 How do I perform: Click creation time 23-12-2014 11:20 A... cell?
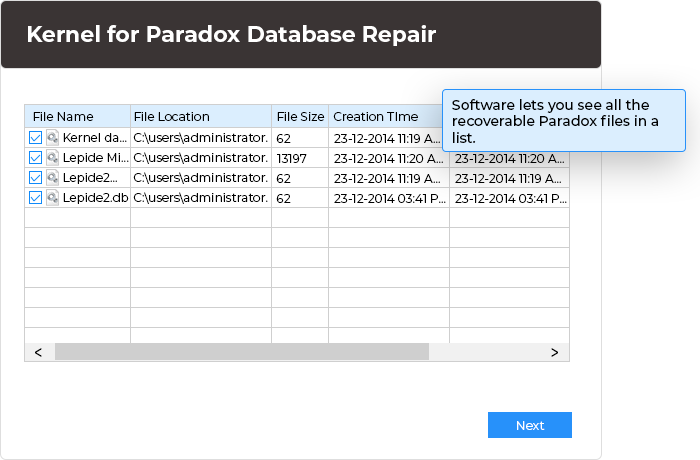pos(389,158)
